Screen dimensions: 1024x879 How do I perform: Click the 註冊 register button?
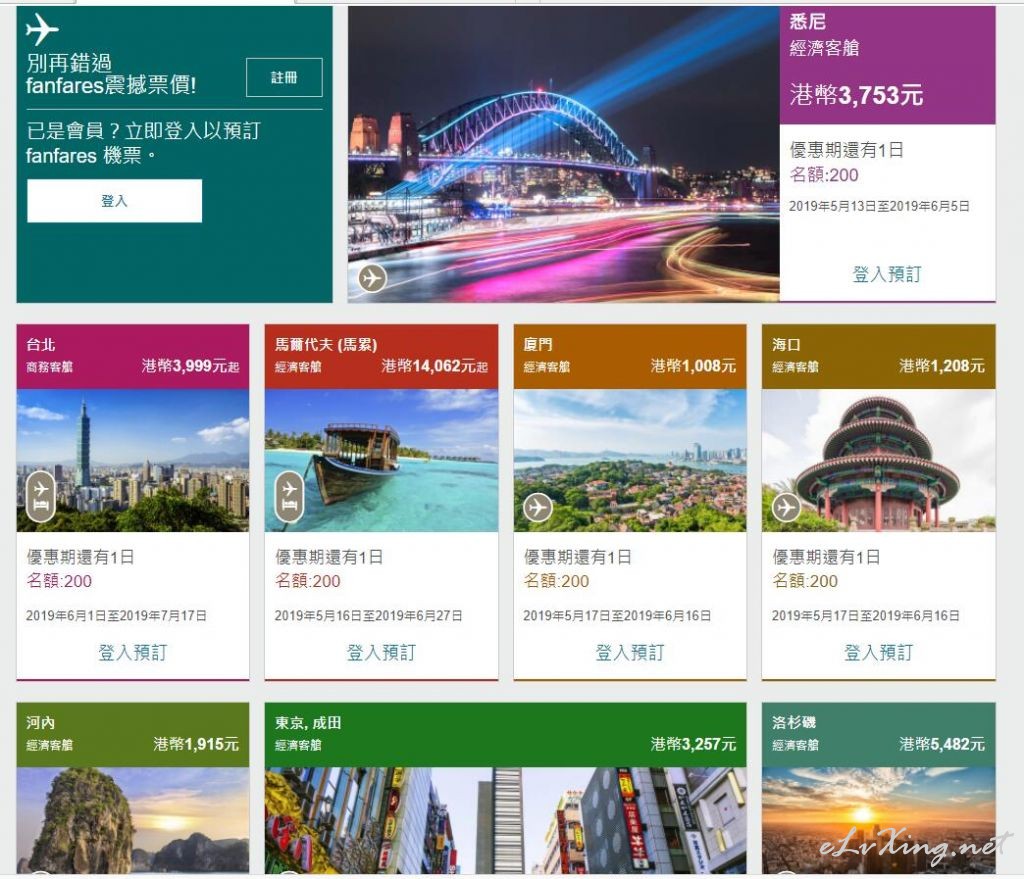tap(284, 77)
